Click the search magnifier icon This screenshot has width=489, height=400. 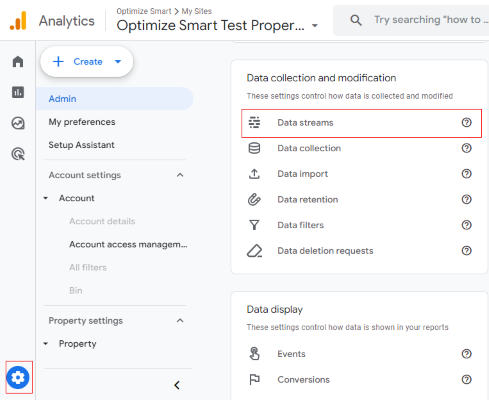pyautogui.click(x=356, y=20)
